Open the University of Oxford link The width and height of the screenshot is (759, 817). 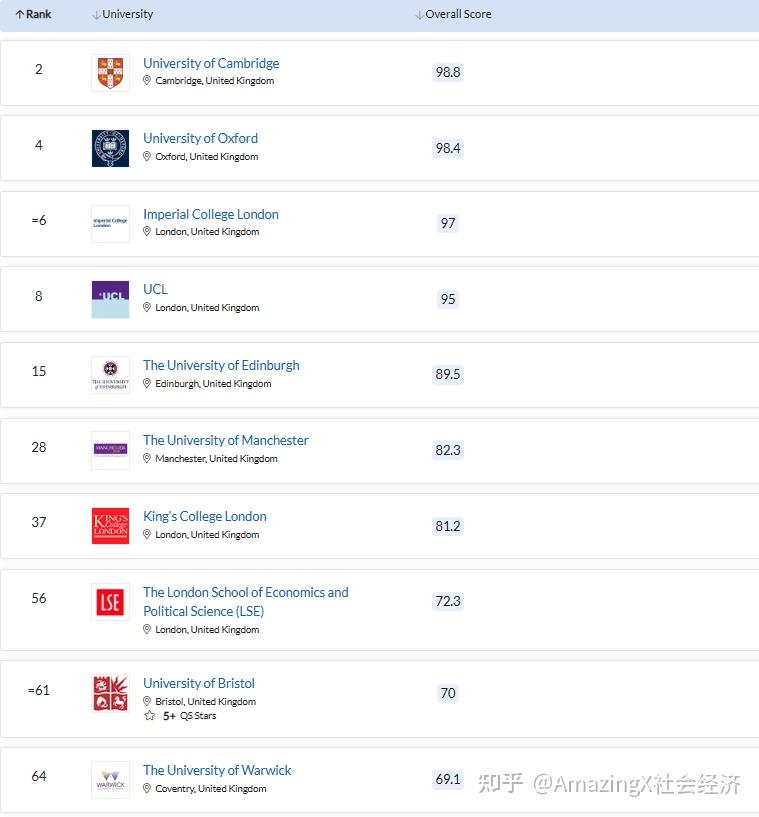coord(201,138)
